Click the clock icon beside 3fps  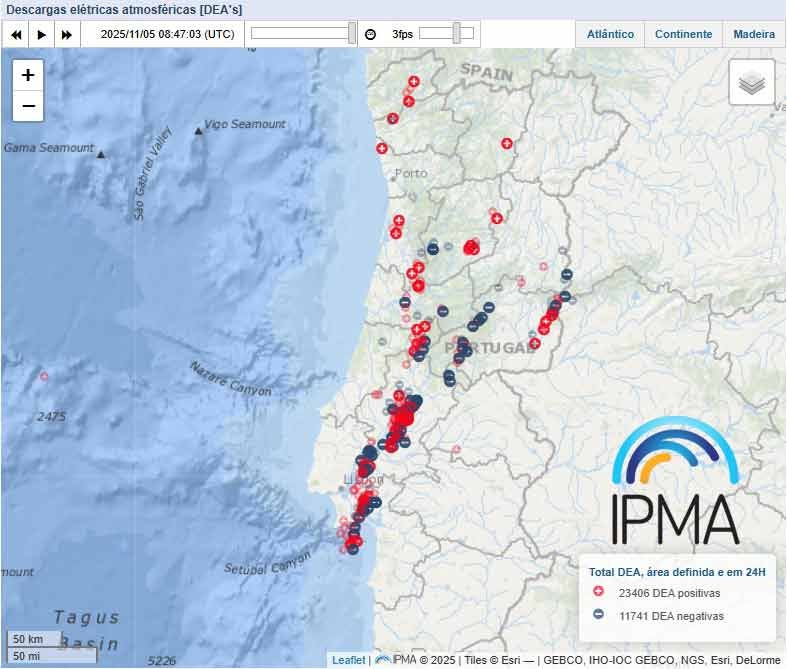click(x=370, y=34)
